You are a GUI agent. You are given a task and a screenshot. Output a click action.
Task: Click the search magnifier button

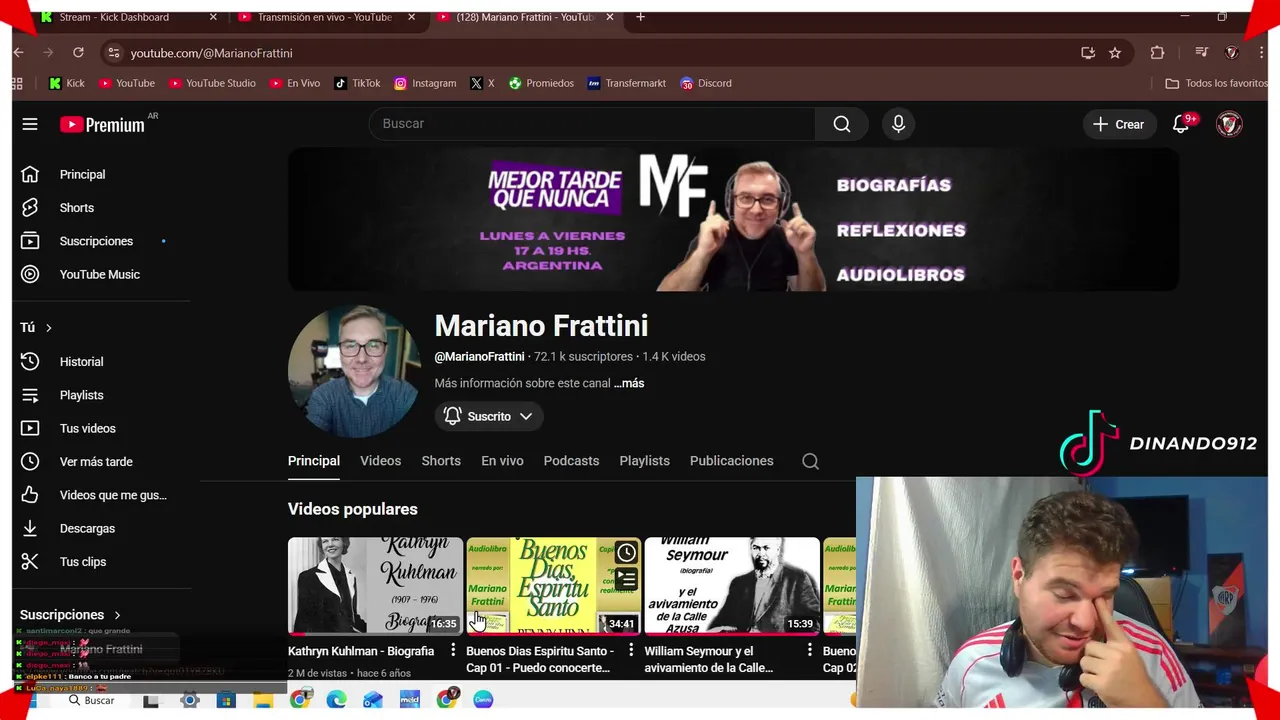(842, 124)
